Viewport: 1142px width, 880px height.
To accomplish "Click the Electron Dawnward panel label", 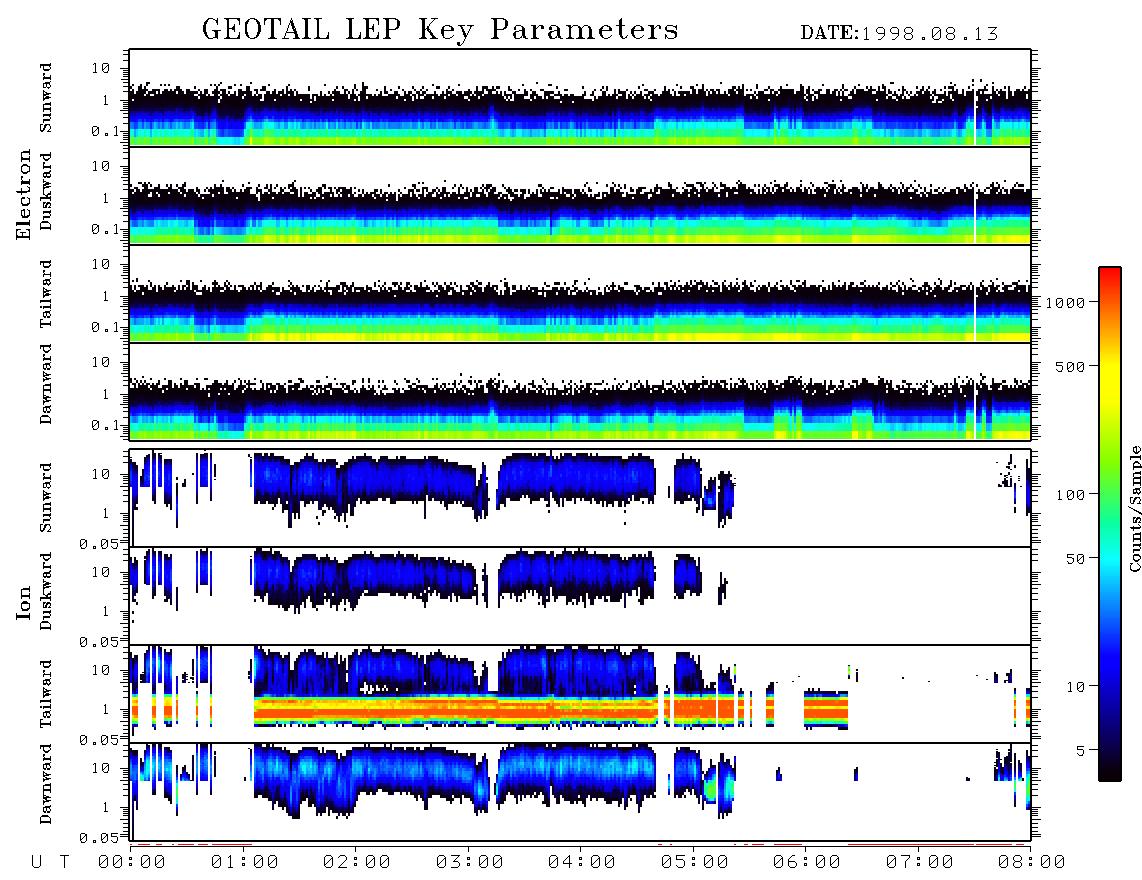I will pos(46,384).
